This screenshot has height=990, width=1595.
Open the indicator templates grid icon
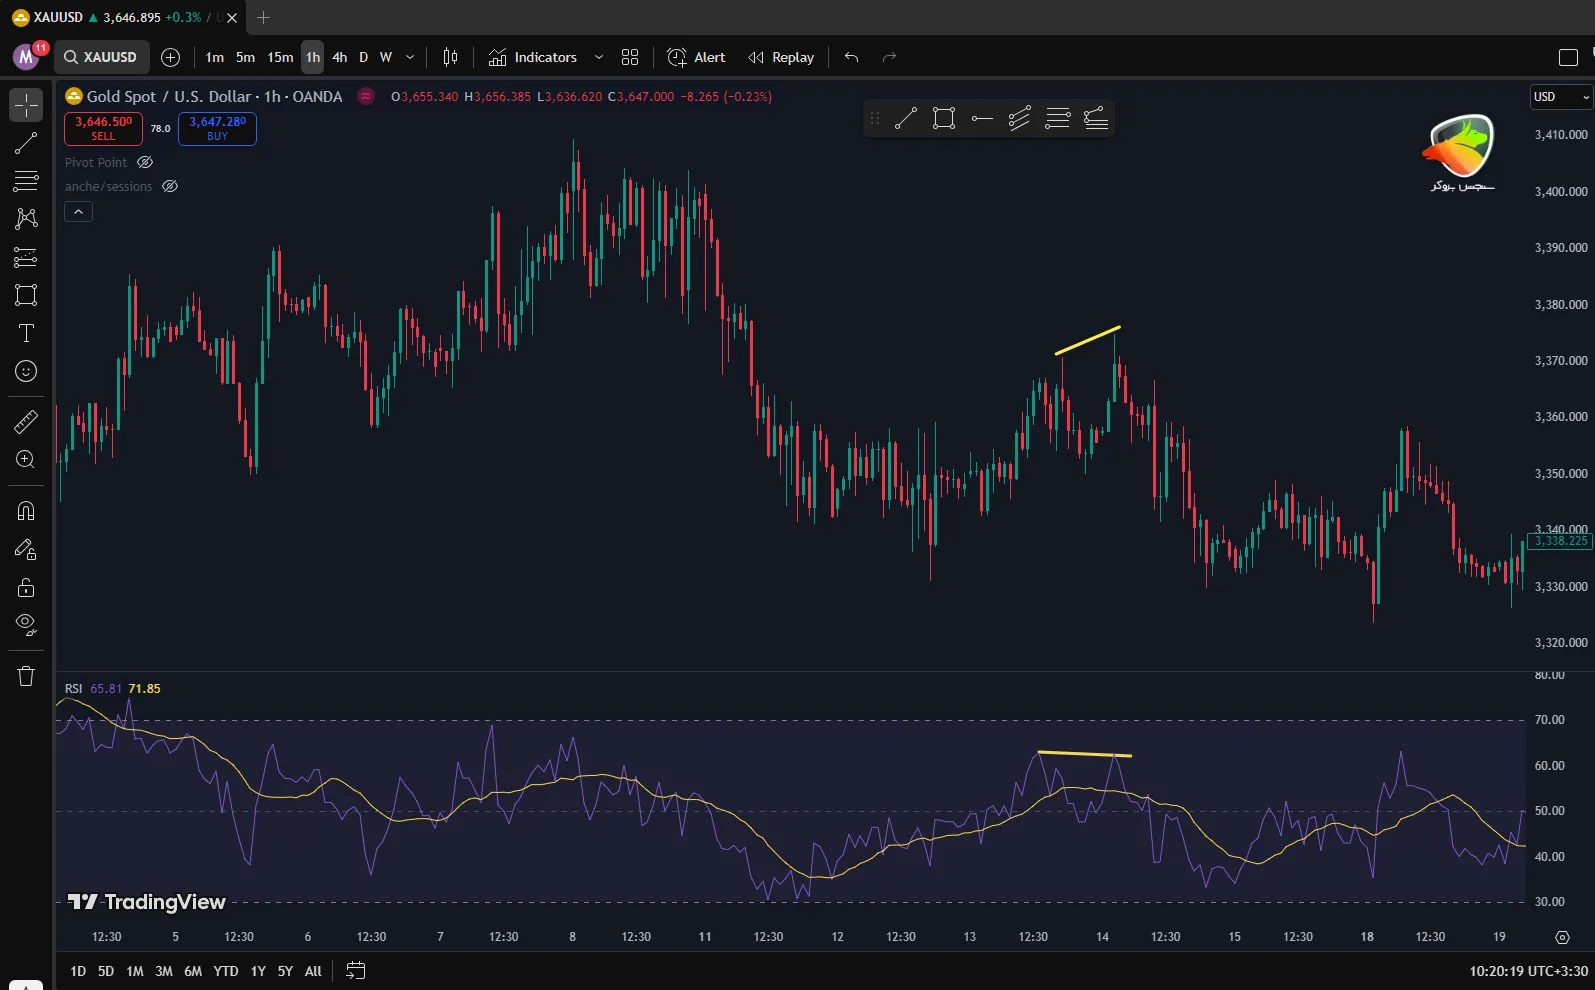pos(630,57)
